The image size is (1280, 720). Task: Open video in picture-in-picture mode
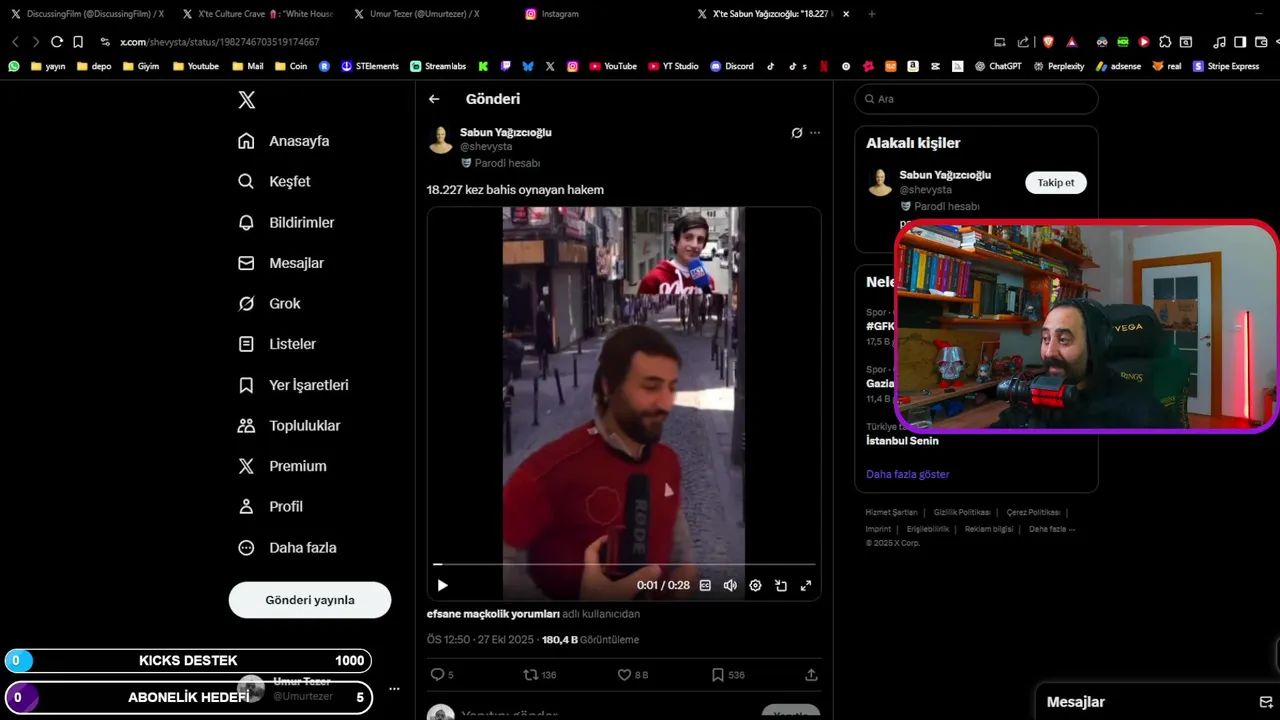781,585
